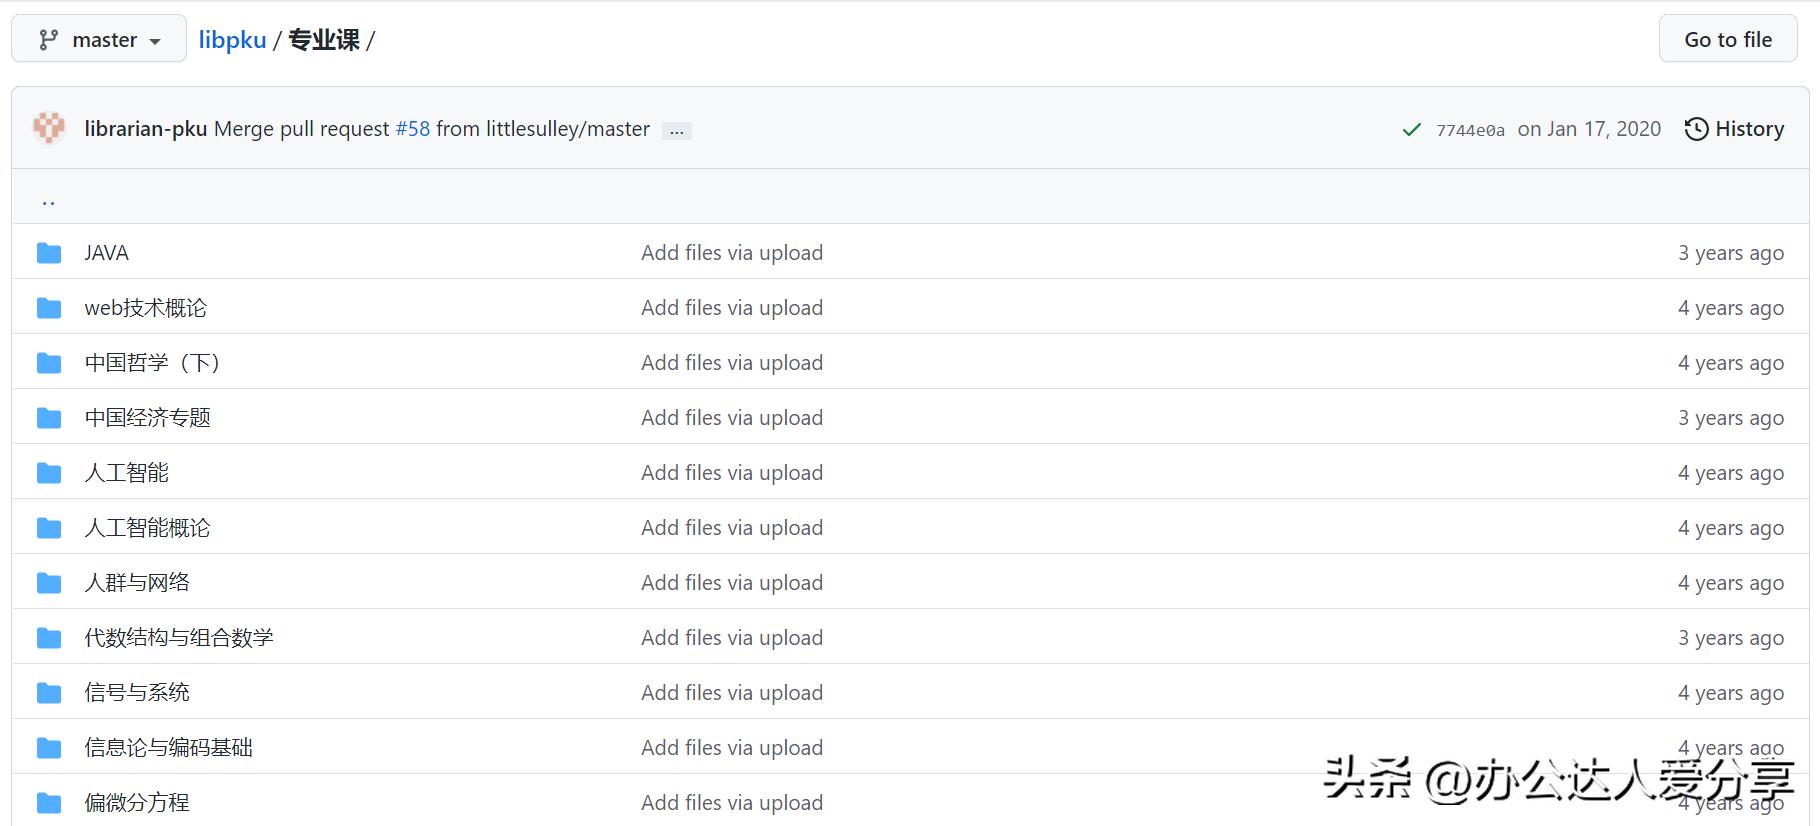Open the JAVA row commit message
Viewport: 1820px width, 826px height.
(x=732, y=253)
